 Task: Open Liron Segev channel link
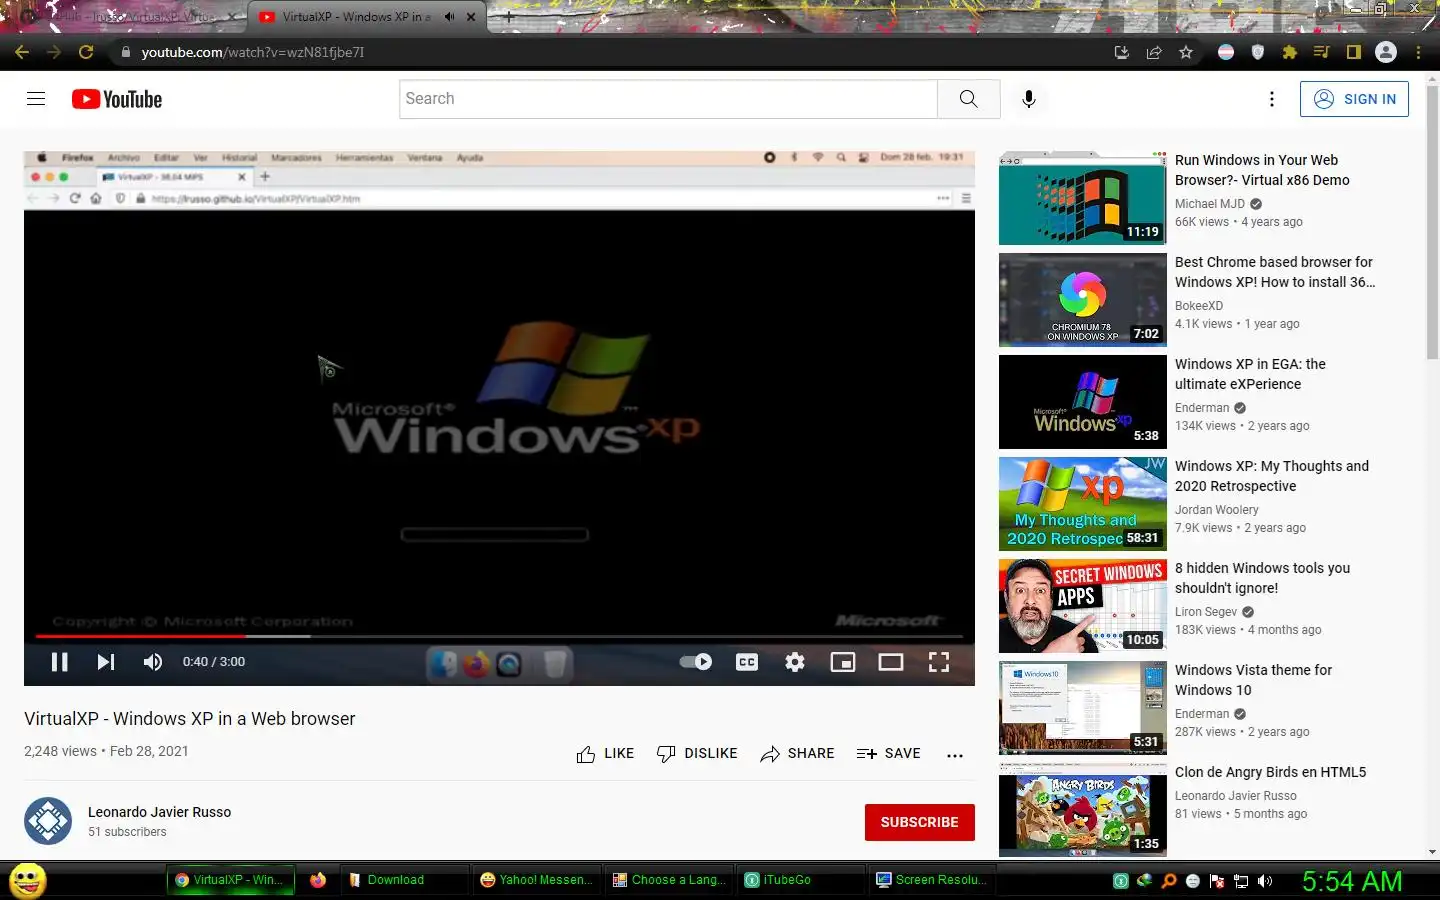1206,612
